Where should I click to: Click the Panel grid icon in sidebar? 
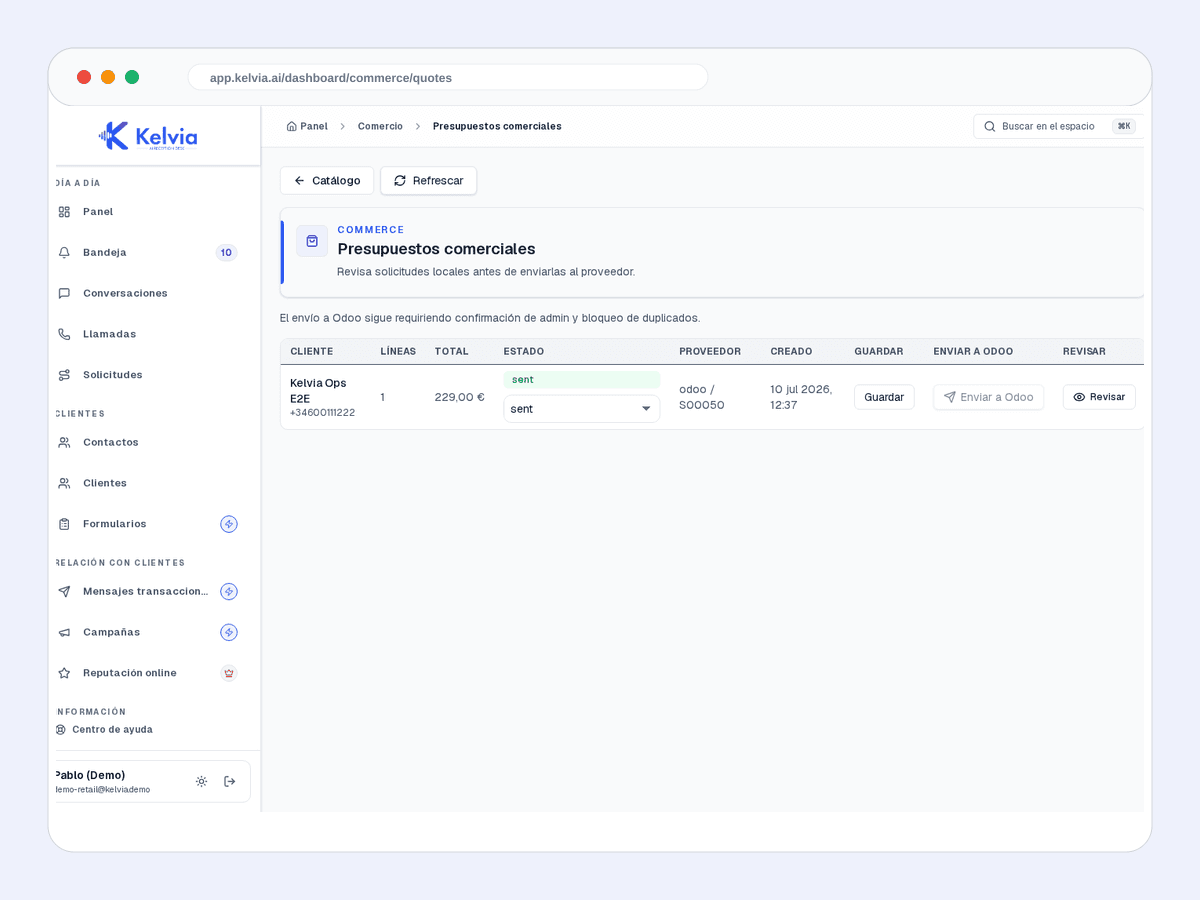[x=64, y=212]
